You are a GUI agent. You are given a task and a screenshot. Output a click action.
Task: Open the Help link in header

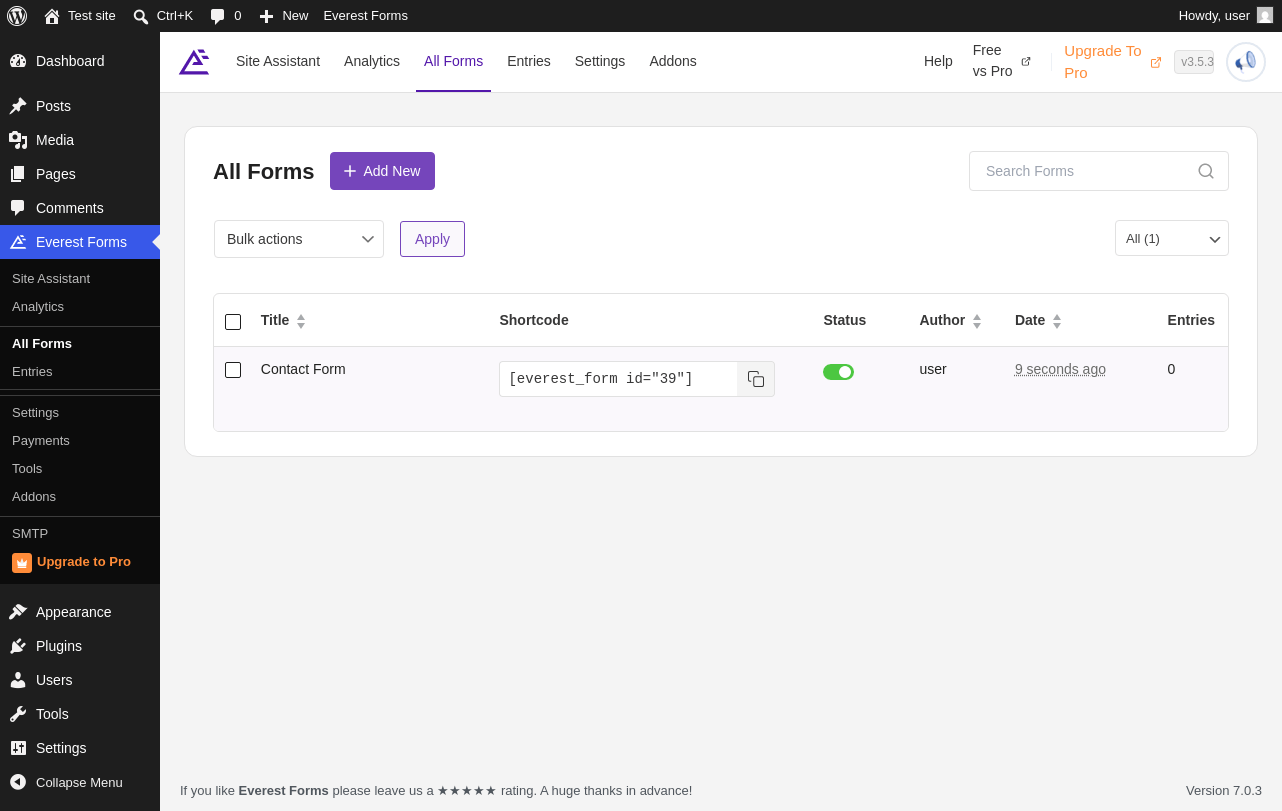pos(938,61)
